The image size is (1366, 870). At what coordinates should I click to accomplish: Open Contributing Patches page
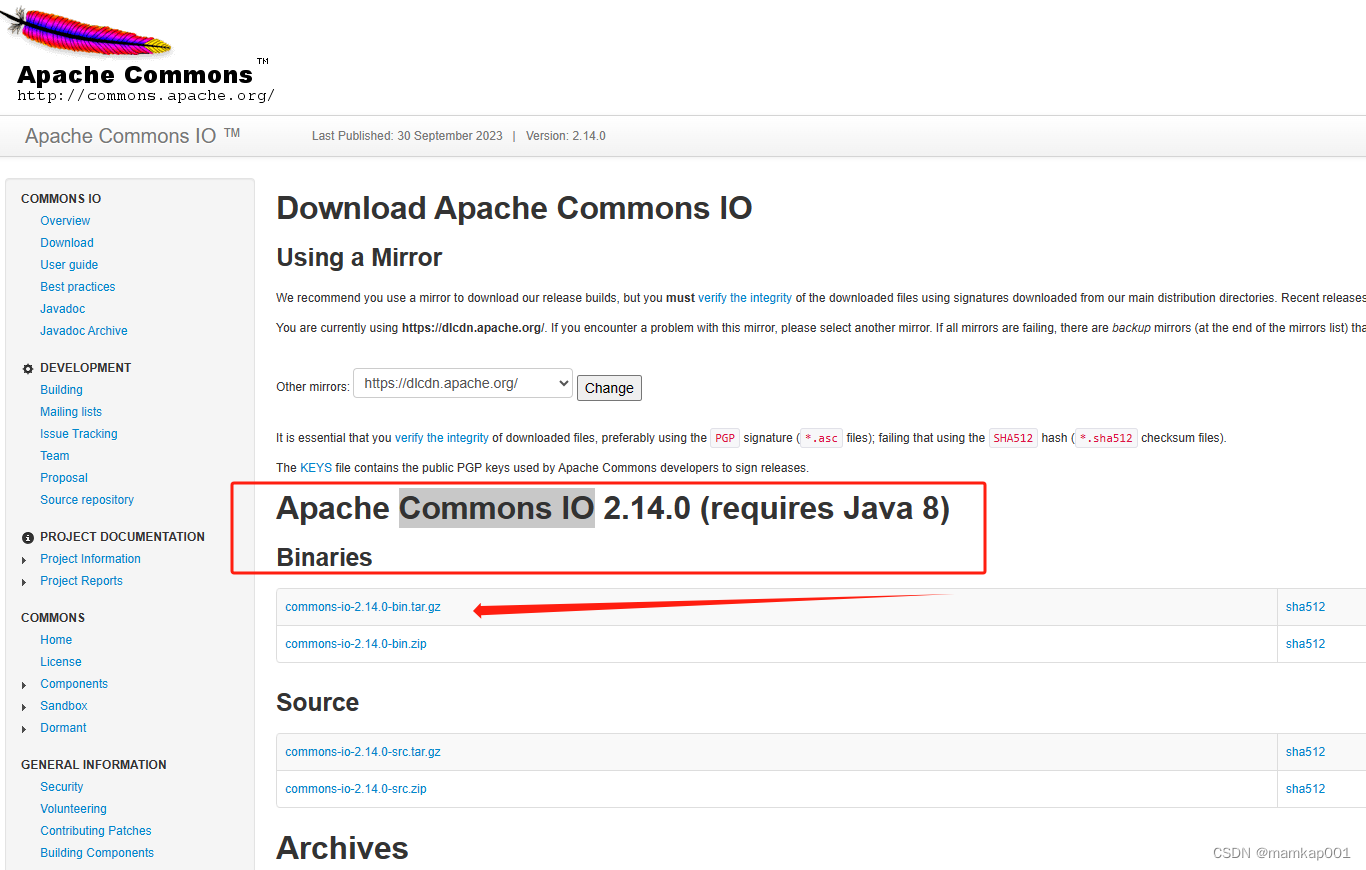click(x=96, y=831)
